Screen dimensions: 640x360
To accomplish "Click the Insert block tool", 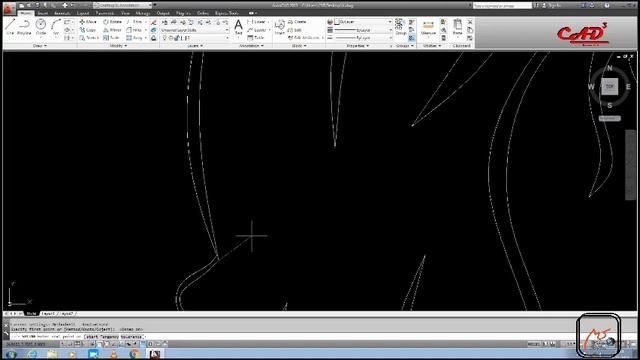I will click(280, 27).
